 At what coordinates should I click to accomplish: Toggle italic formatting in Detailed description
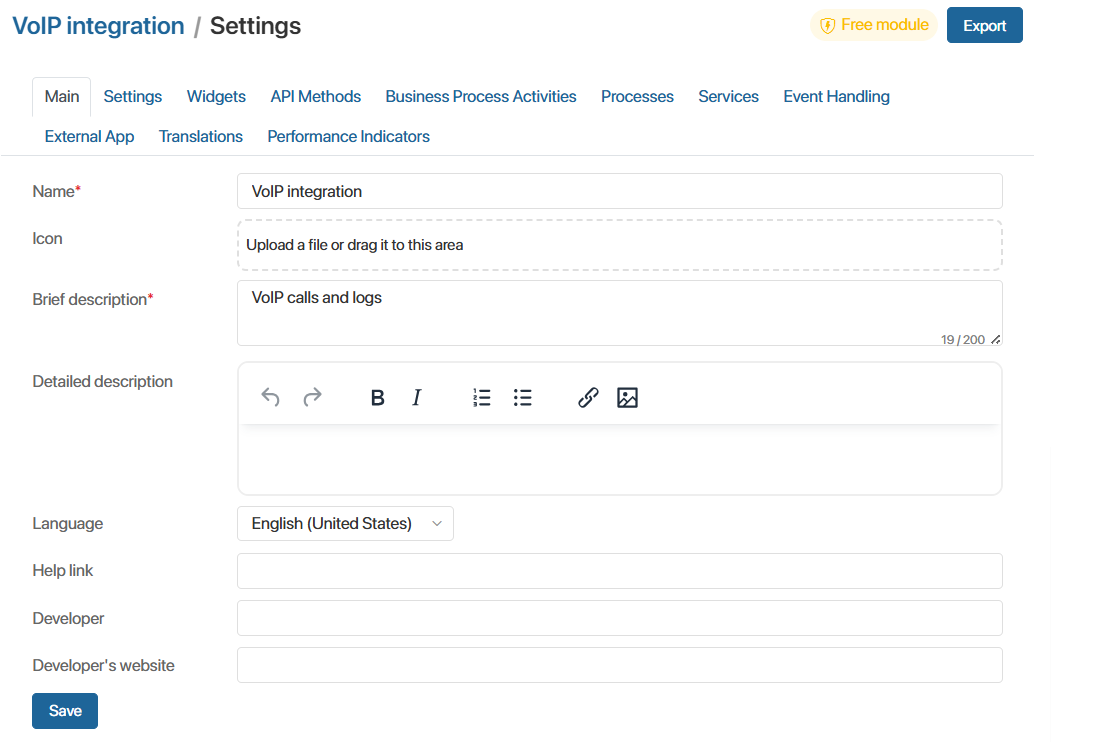(x=417, y=398)
